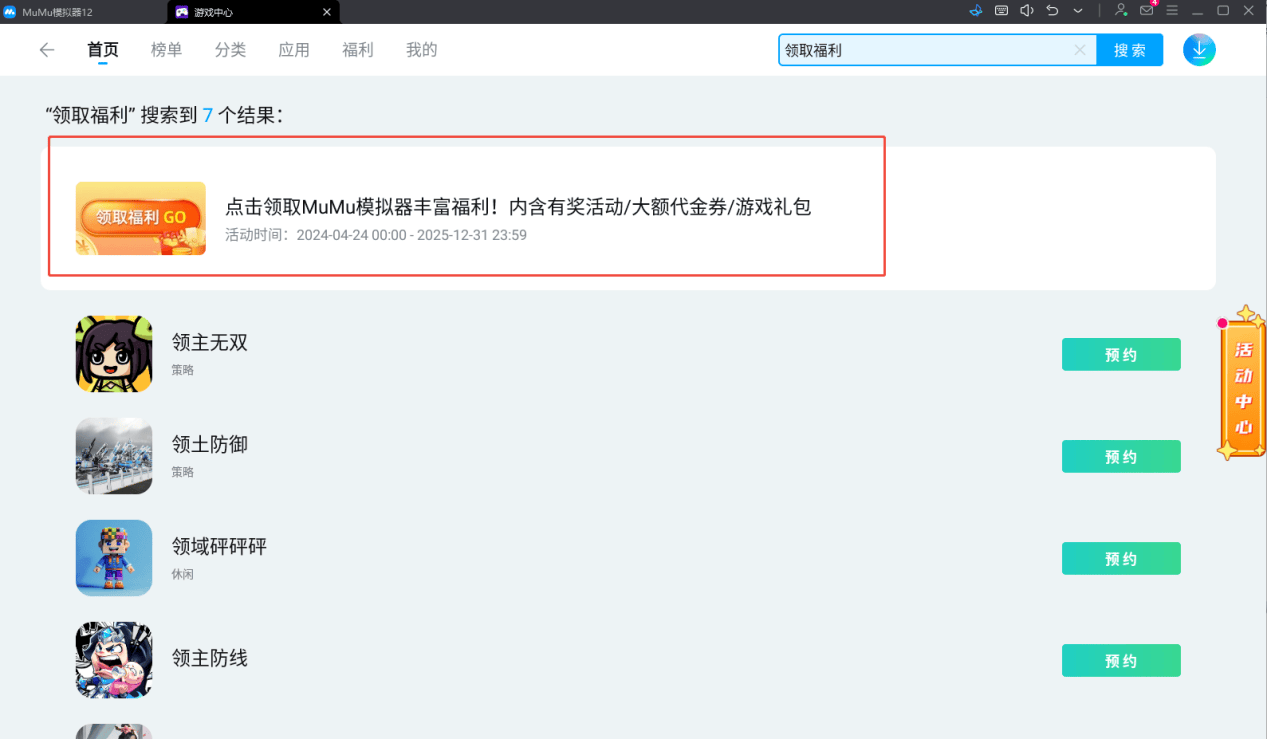Reserve 领主无双 with 预约 button
Viewport: 1267px width, 739px height.
pyautogui.click(x=1121, y=354)
